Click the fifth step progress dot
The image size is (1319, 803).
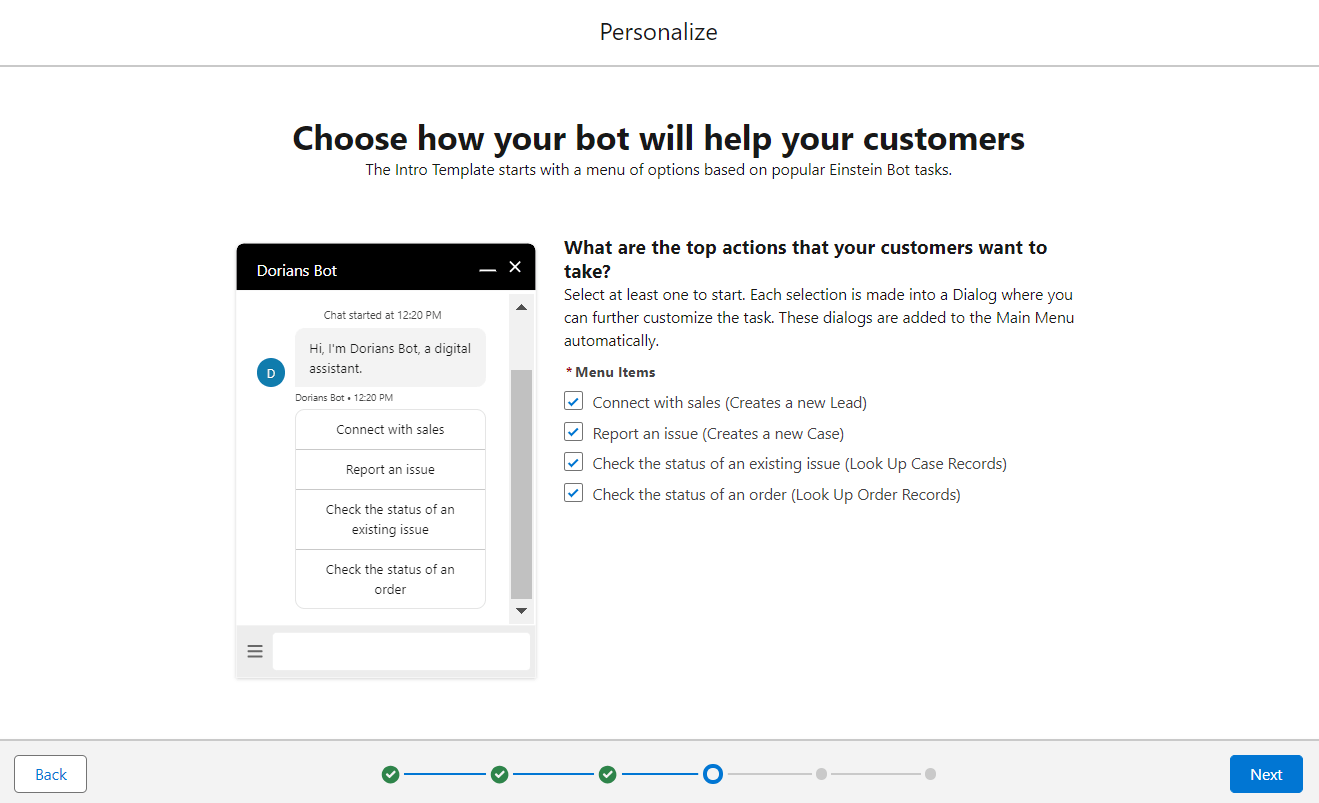point(821,774)
